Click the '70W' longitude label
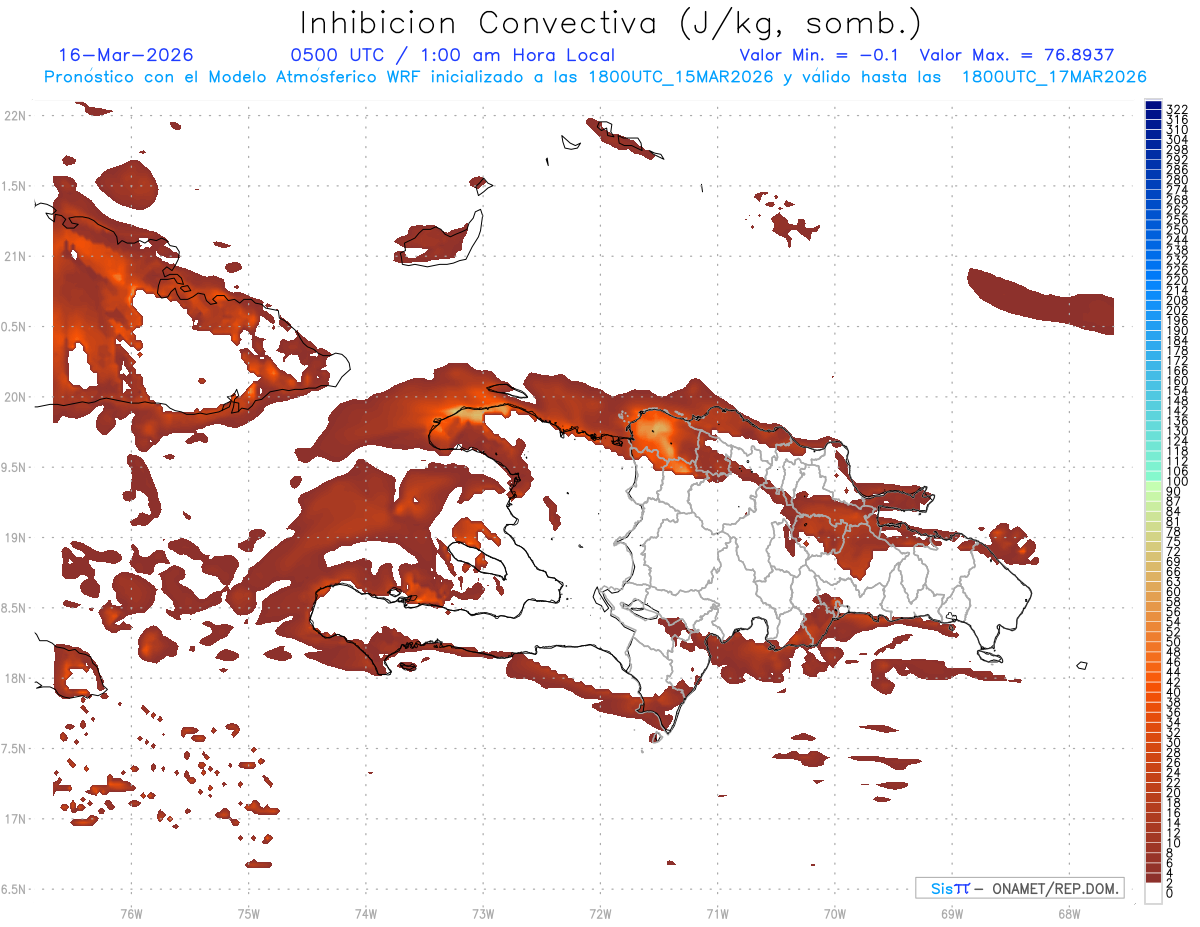1200x927 pixels. pyautogui.click(x=834, y=914)
